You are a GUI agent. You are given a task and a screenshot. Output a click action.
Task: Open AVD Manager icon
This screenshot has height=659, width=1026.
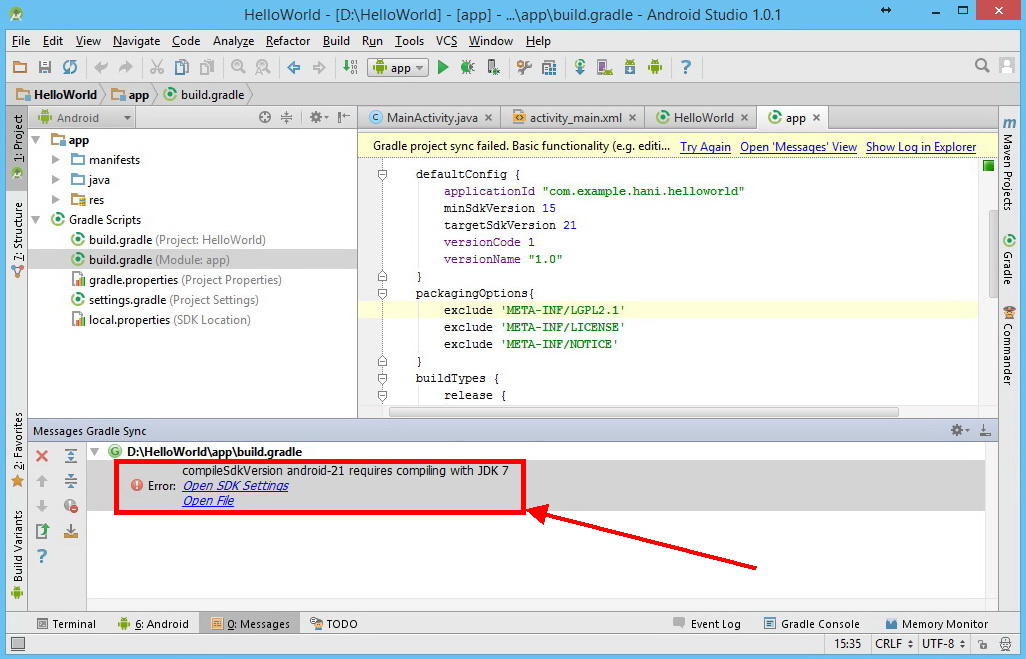(605, 67)
